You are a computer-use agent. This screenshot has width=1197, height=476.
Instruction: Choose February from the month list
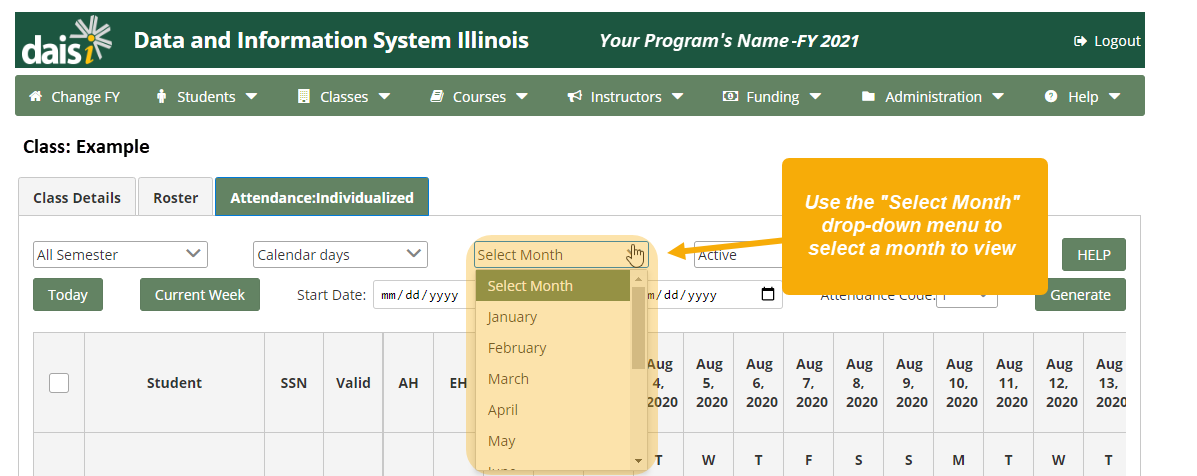pyautogui.click(x=553, y=348)
